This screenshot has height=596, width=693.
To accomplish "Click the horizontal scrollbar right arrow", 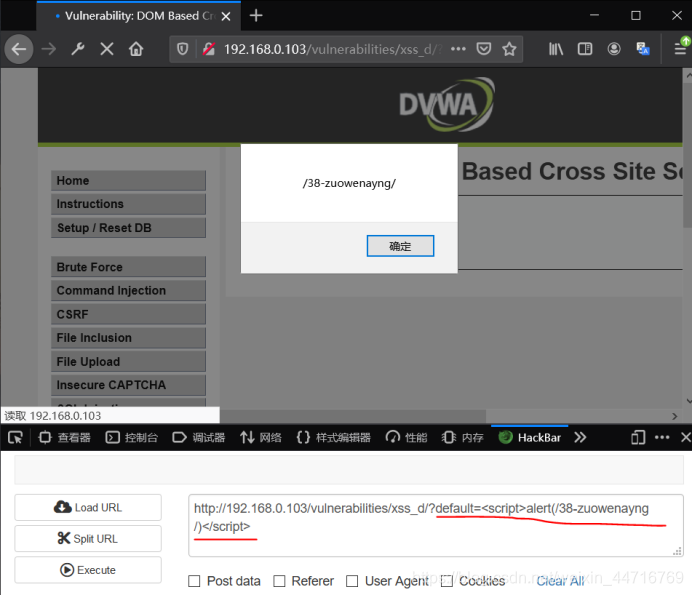I will (674, 416).
